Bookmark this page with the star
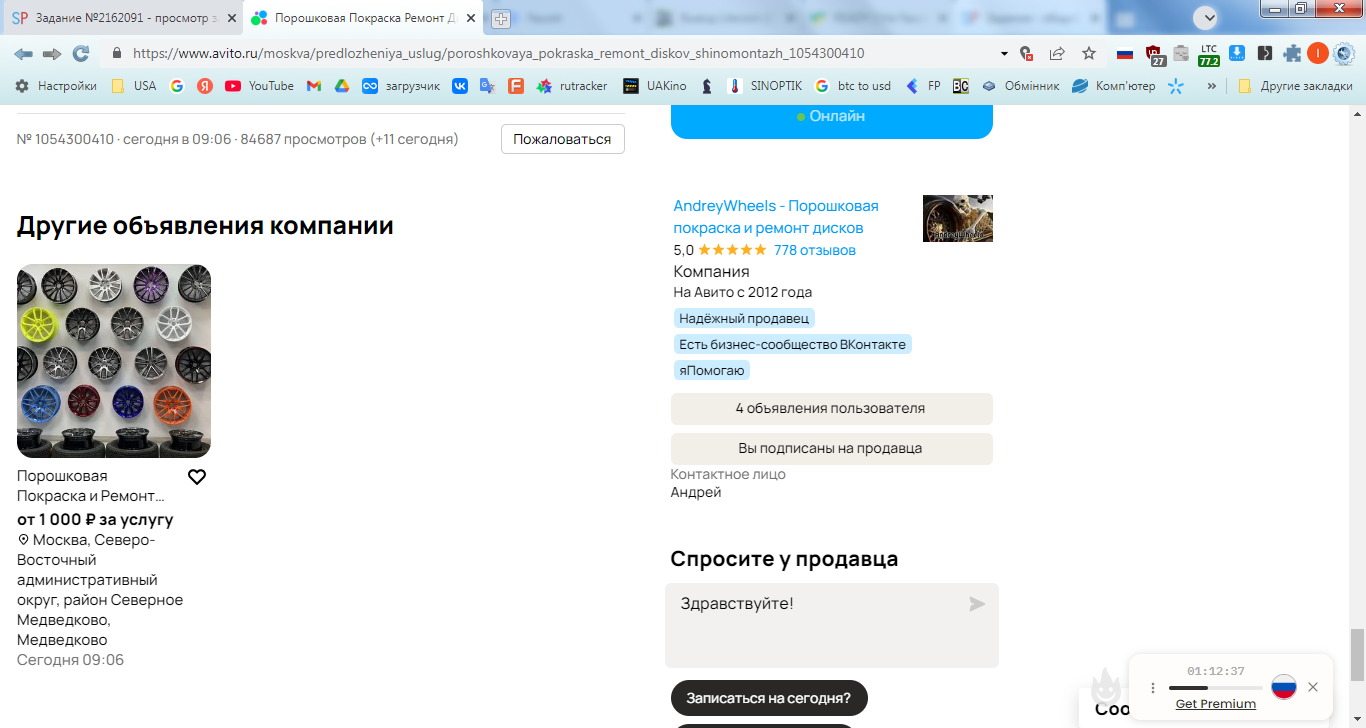Image resolution: width=1366 pixels, height=728 pixels. click(x=1089, y=54)
